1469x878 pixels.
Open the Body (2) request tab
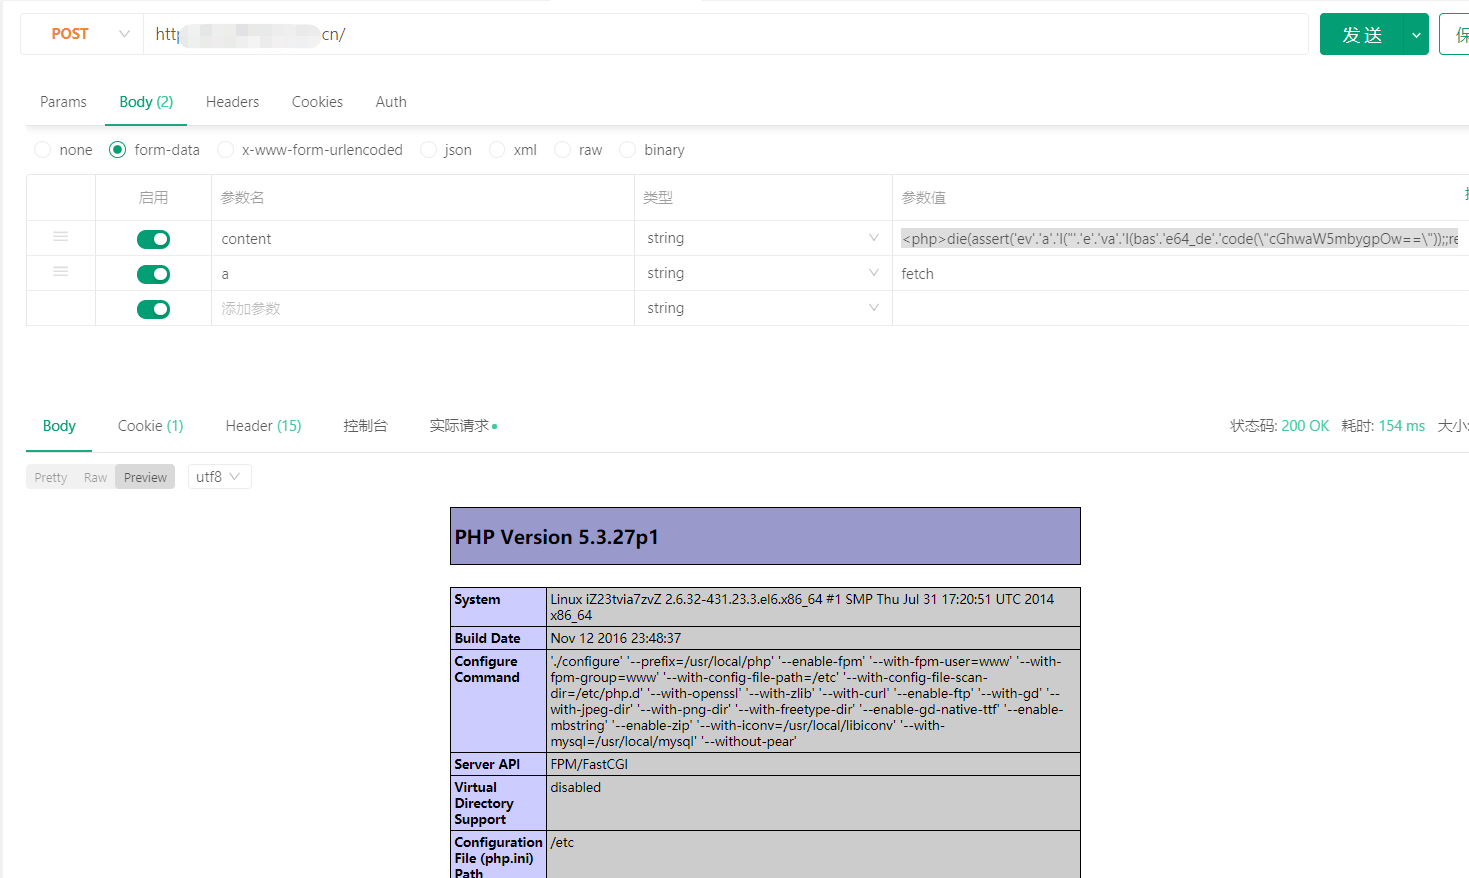point(146,102)
